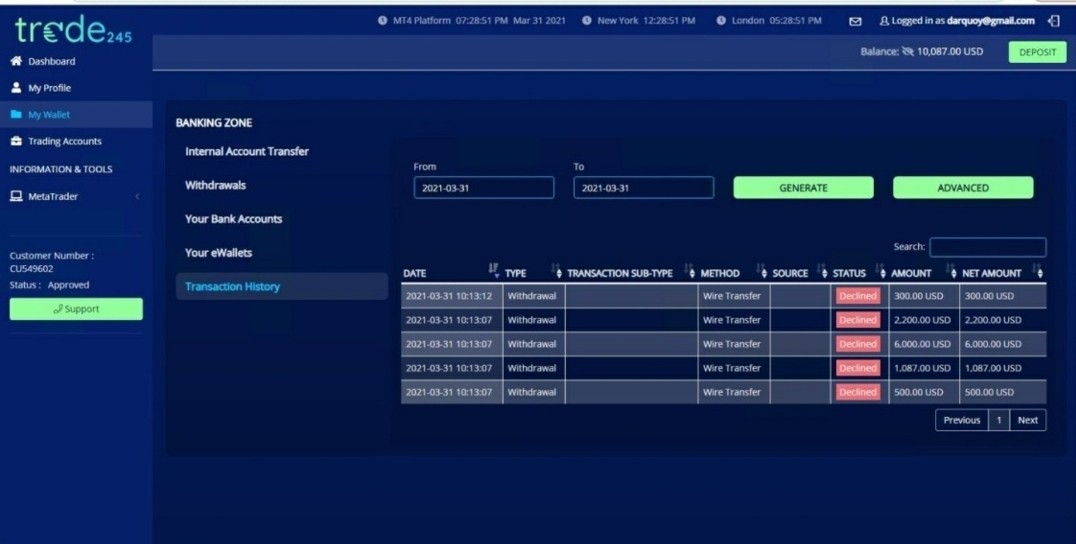Sort table by the STATUS column arrows

880,270
